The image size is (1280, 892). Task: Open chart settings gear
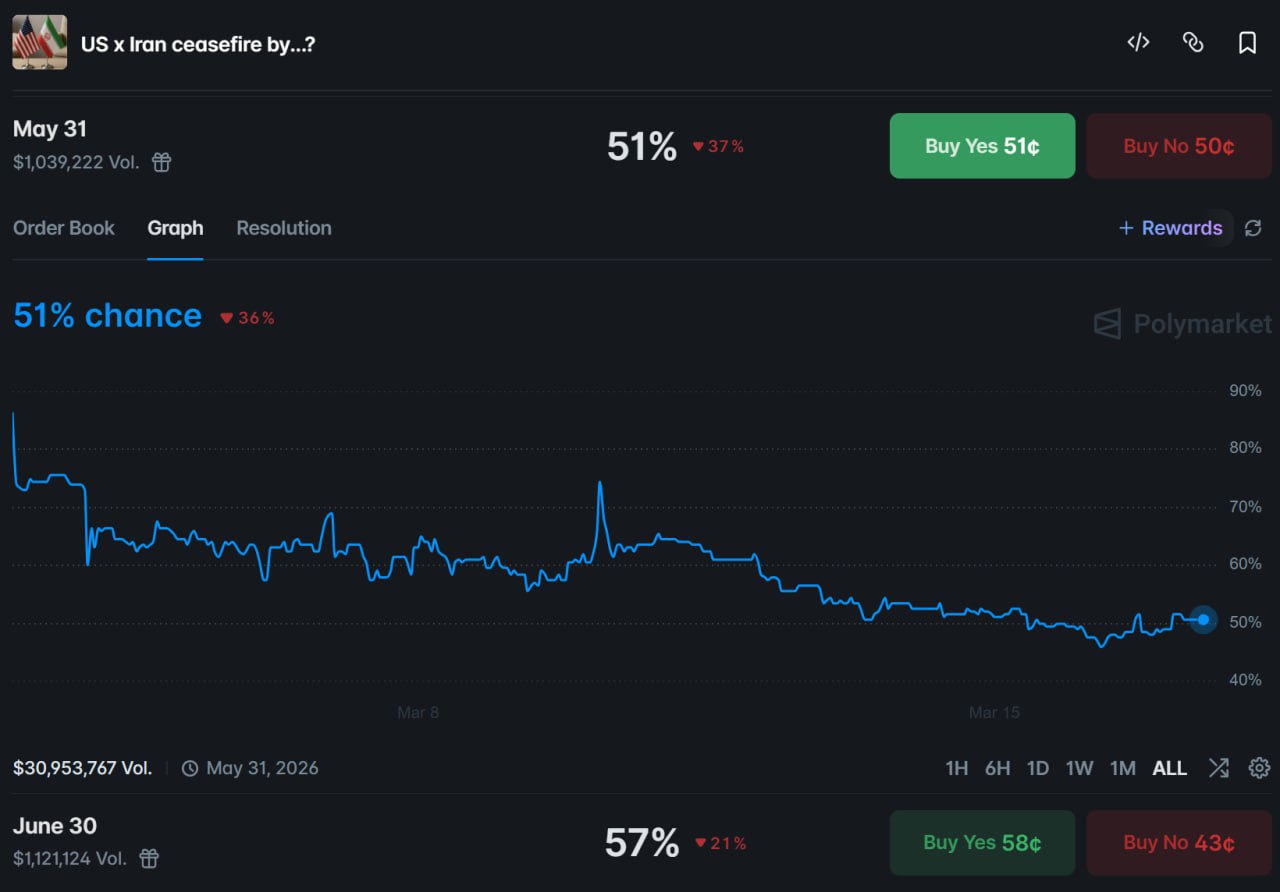point(1259,768)
